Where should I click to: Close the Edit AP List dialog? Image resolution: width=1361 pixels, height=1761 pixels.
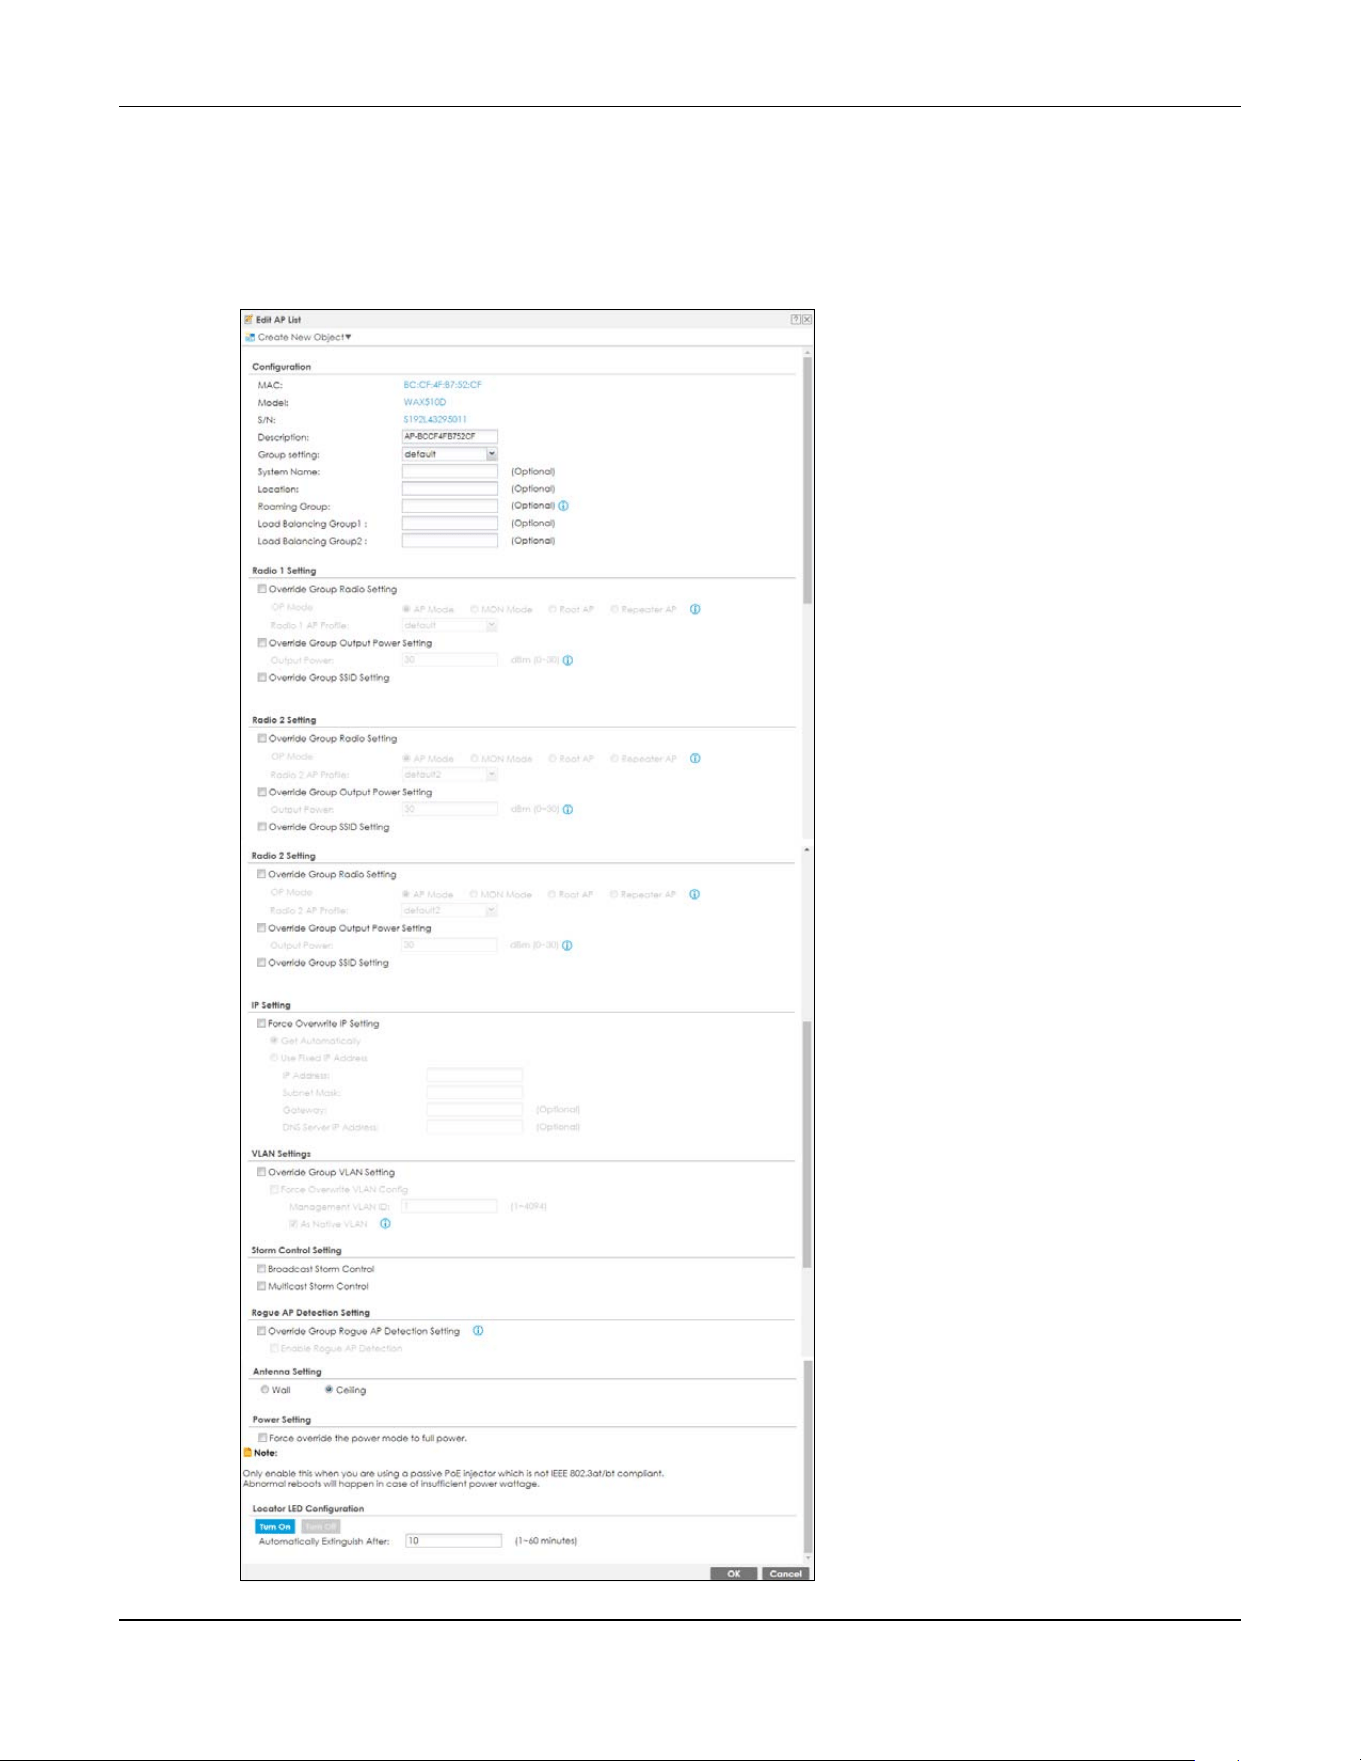807,319
